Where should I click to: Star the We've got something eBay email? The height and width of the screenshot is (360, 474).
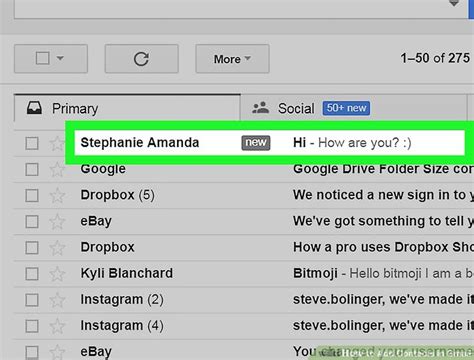pos(57,221)
